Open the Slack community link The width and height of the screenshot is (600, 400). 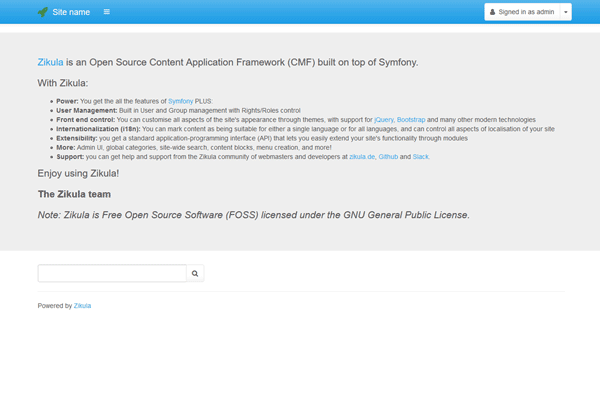pos(422,157)
